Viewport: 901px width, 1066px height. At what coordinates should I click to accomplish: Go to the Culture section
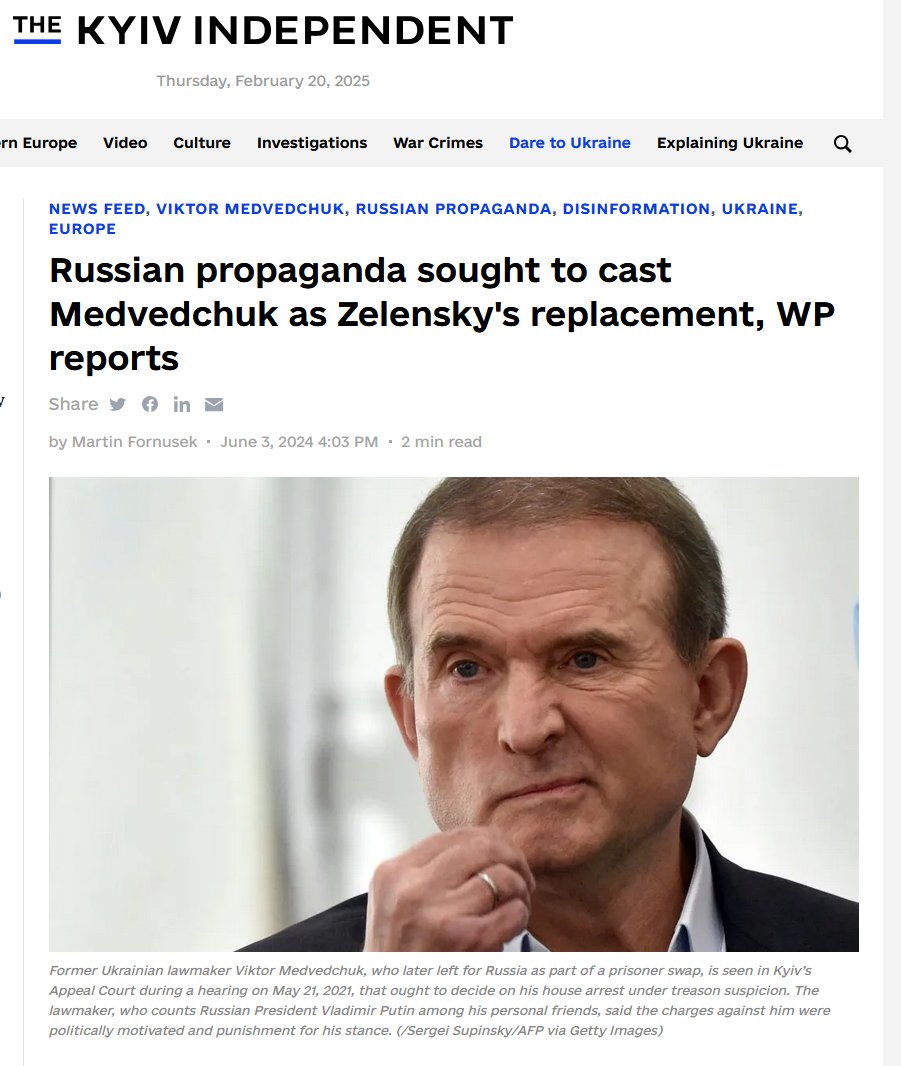coord(202,143)
